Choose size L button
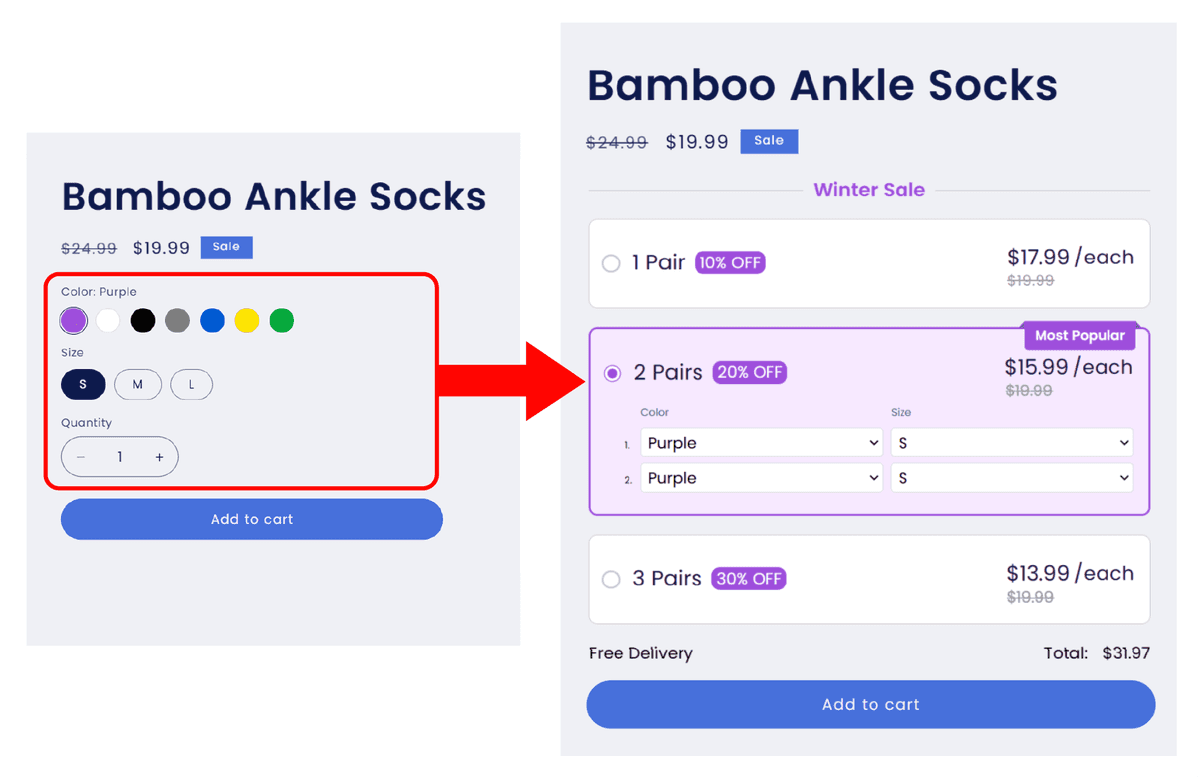 tap(191, 384)
